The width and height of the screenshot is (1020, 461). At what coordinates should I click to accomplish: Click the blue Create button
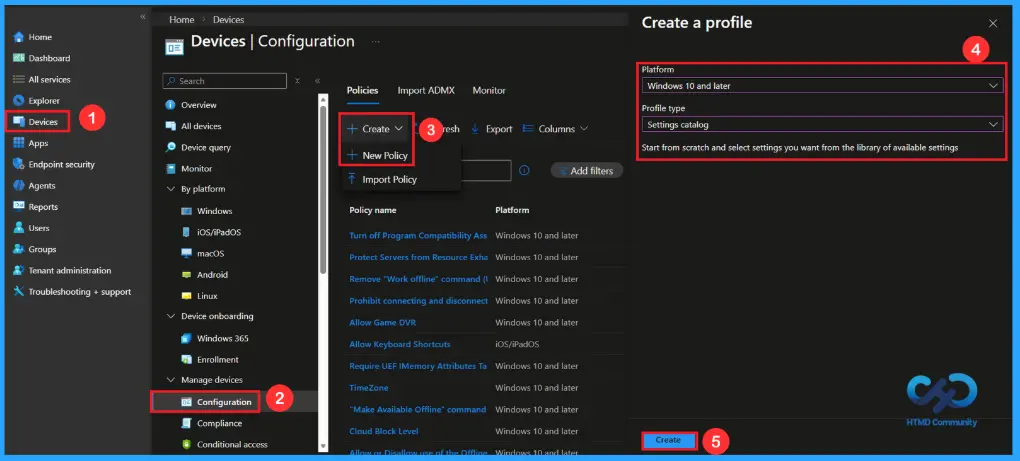click(668, 440)
